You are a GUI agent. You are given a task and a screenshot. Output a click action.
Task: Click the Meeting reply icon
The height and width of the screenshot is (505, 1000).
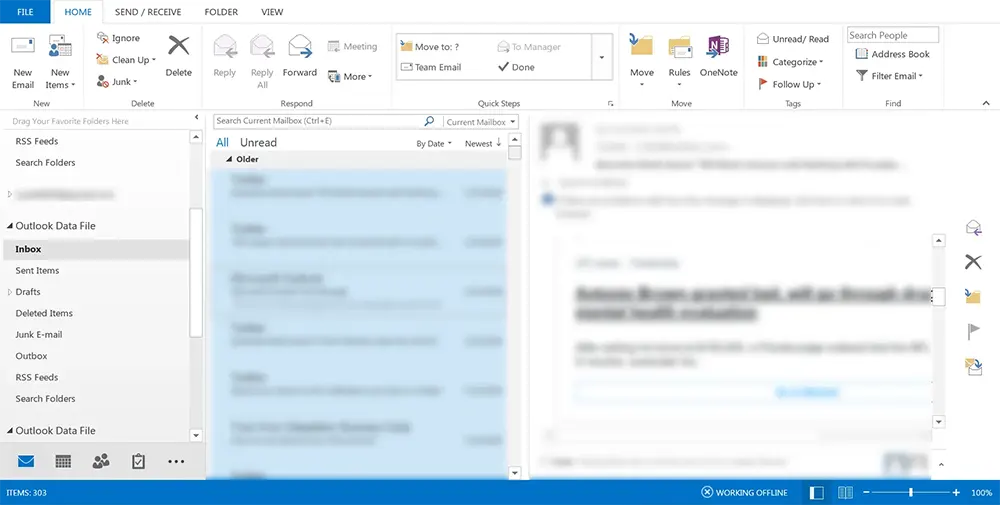(x=333, y=47)
